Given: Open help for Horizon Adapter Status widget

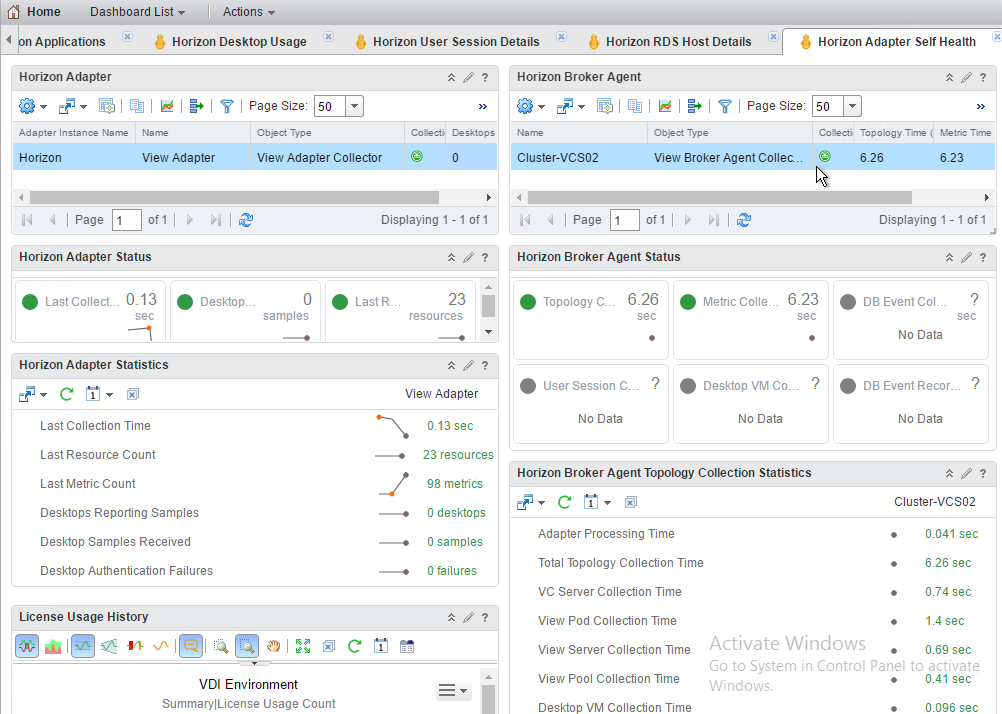Looking at the screenshot, I should pos(485,258).
